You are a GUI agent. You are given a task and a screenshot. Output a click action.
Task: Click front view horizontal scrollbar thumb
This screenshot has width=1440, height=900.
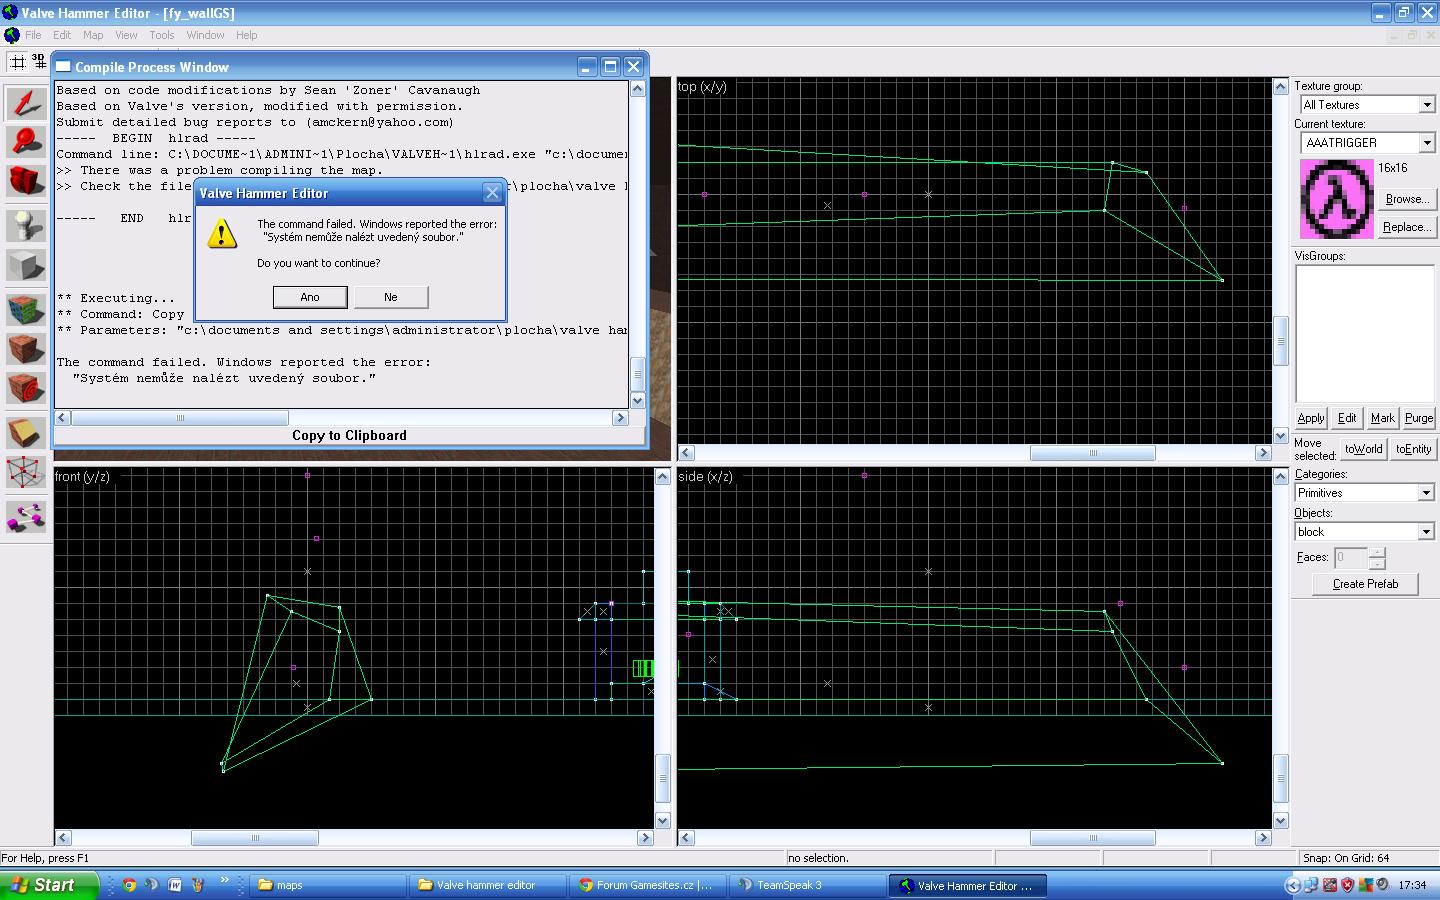click(x=255, y=838)
